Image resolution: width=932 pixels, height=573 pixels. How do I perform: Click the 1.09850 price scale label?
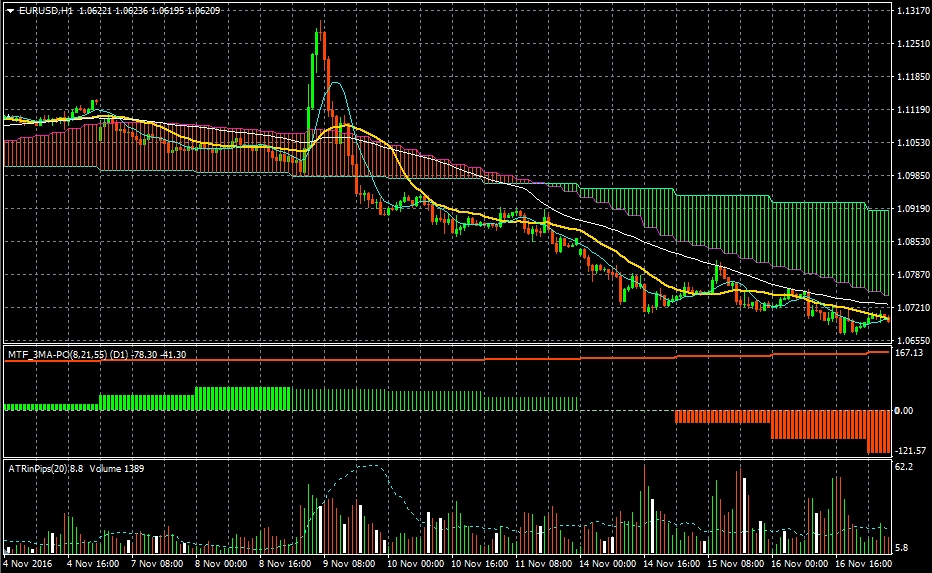(914, 175)
